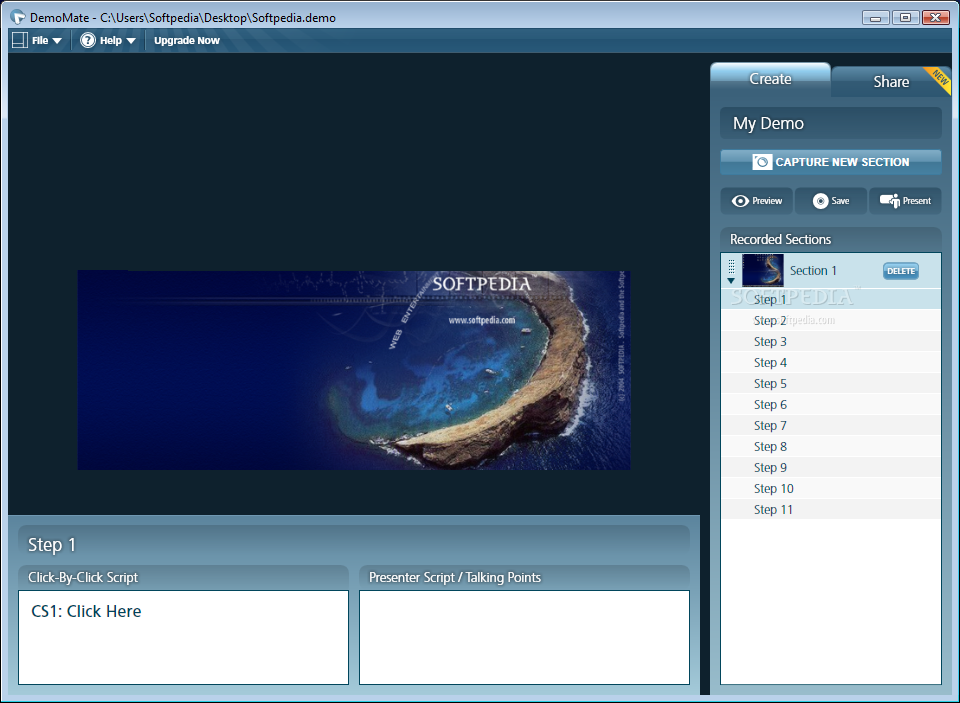
Task: Select Step 6 in the list
Action: [x=831, y=404]
